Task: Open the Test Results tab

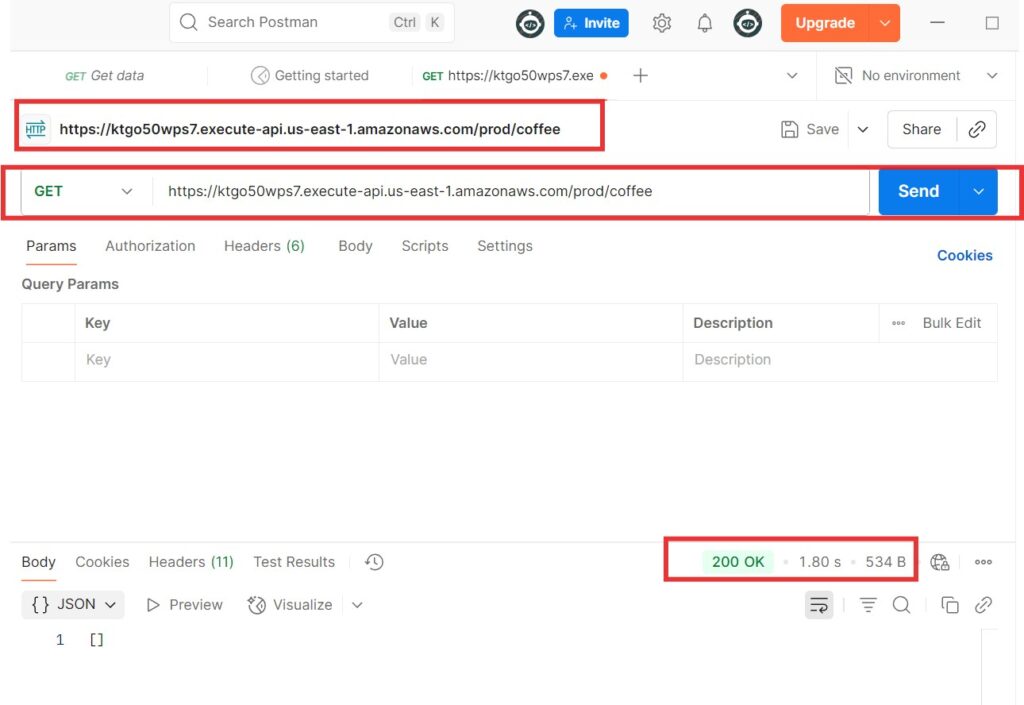Action: pyautogui.click(x=294, y=562)
